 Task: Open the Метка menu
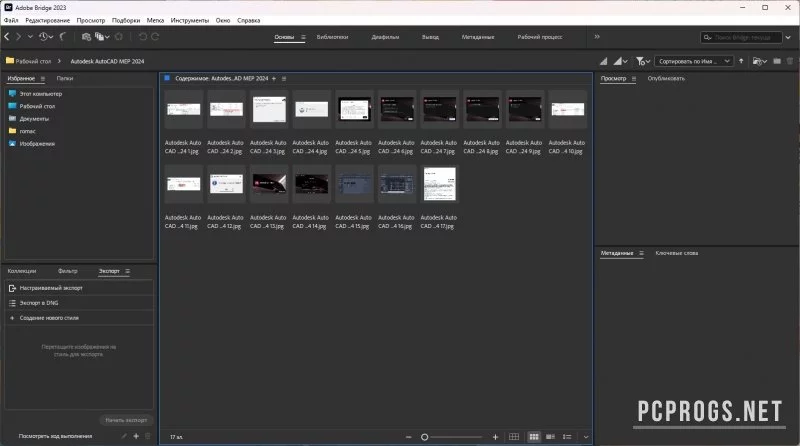(155, 20)
